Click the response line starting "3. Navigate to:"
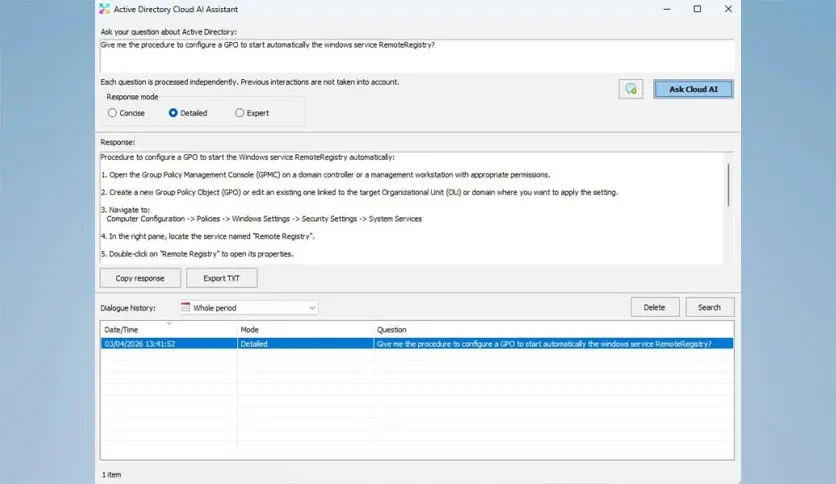The width and height of the screenshot is (836, 484). pos(125,210)
